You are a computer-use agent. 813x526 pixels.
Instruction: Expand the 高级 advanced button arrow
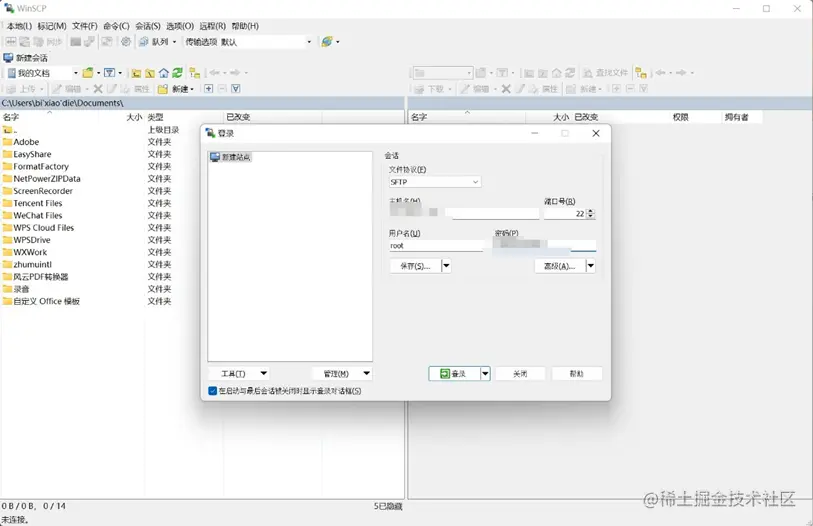[591, 266]
